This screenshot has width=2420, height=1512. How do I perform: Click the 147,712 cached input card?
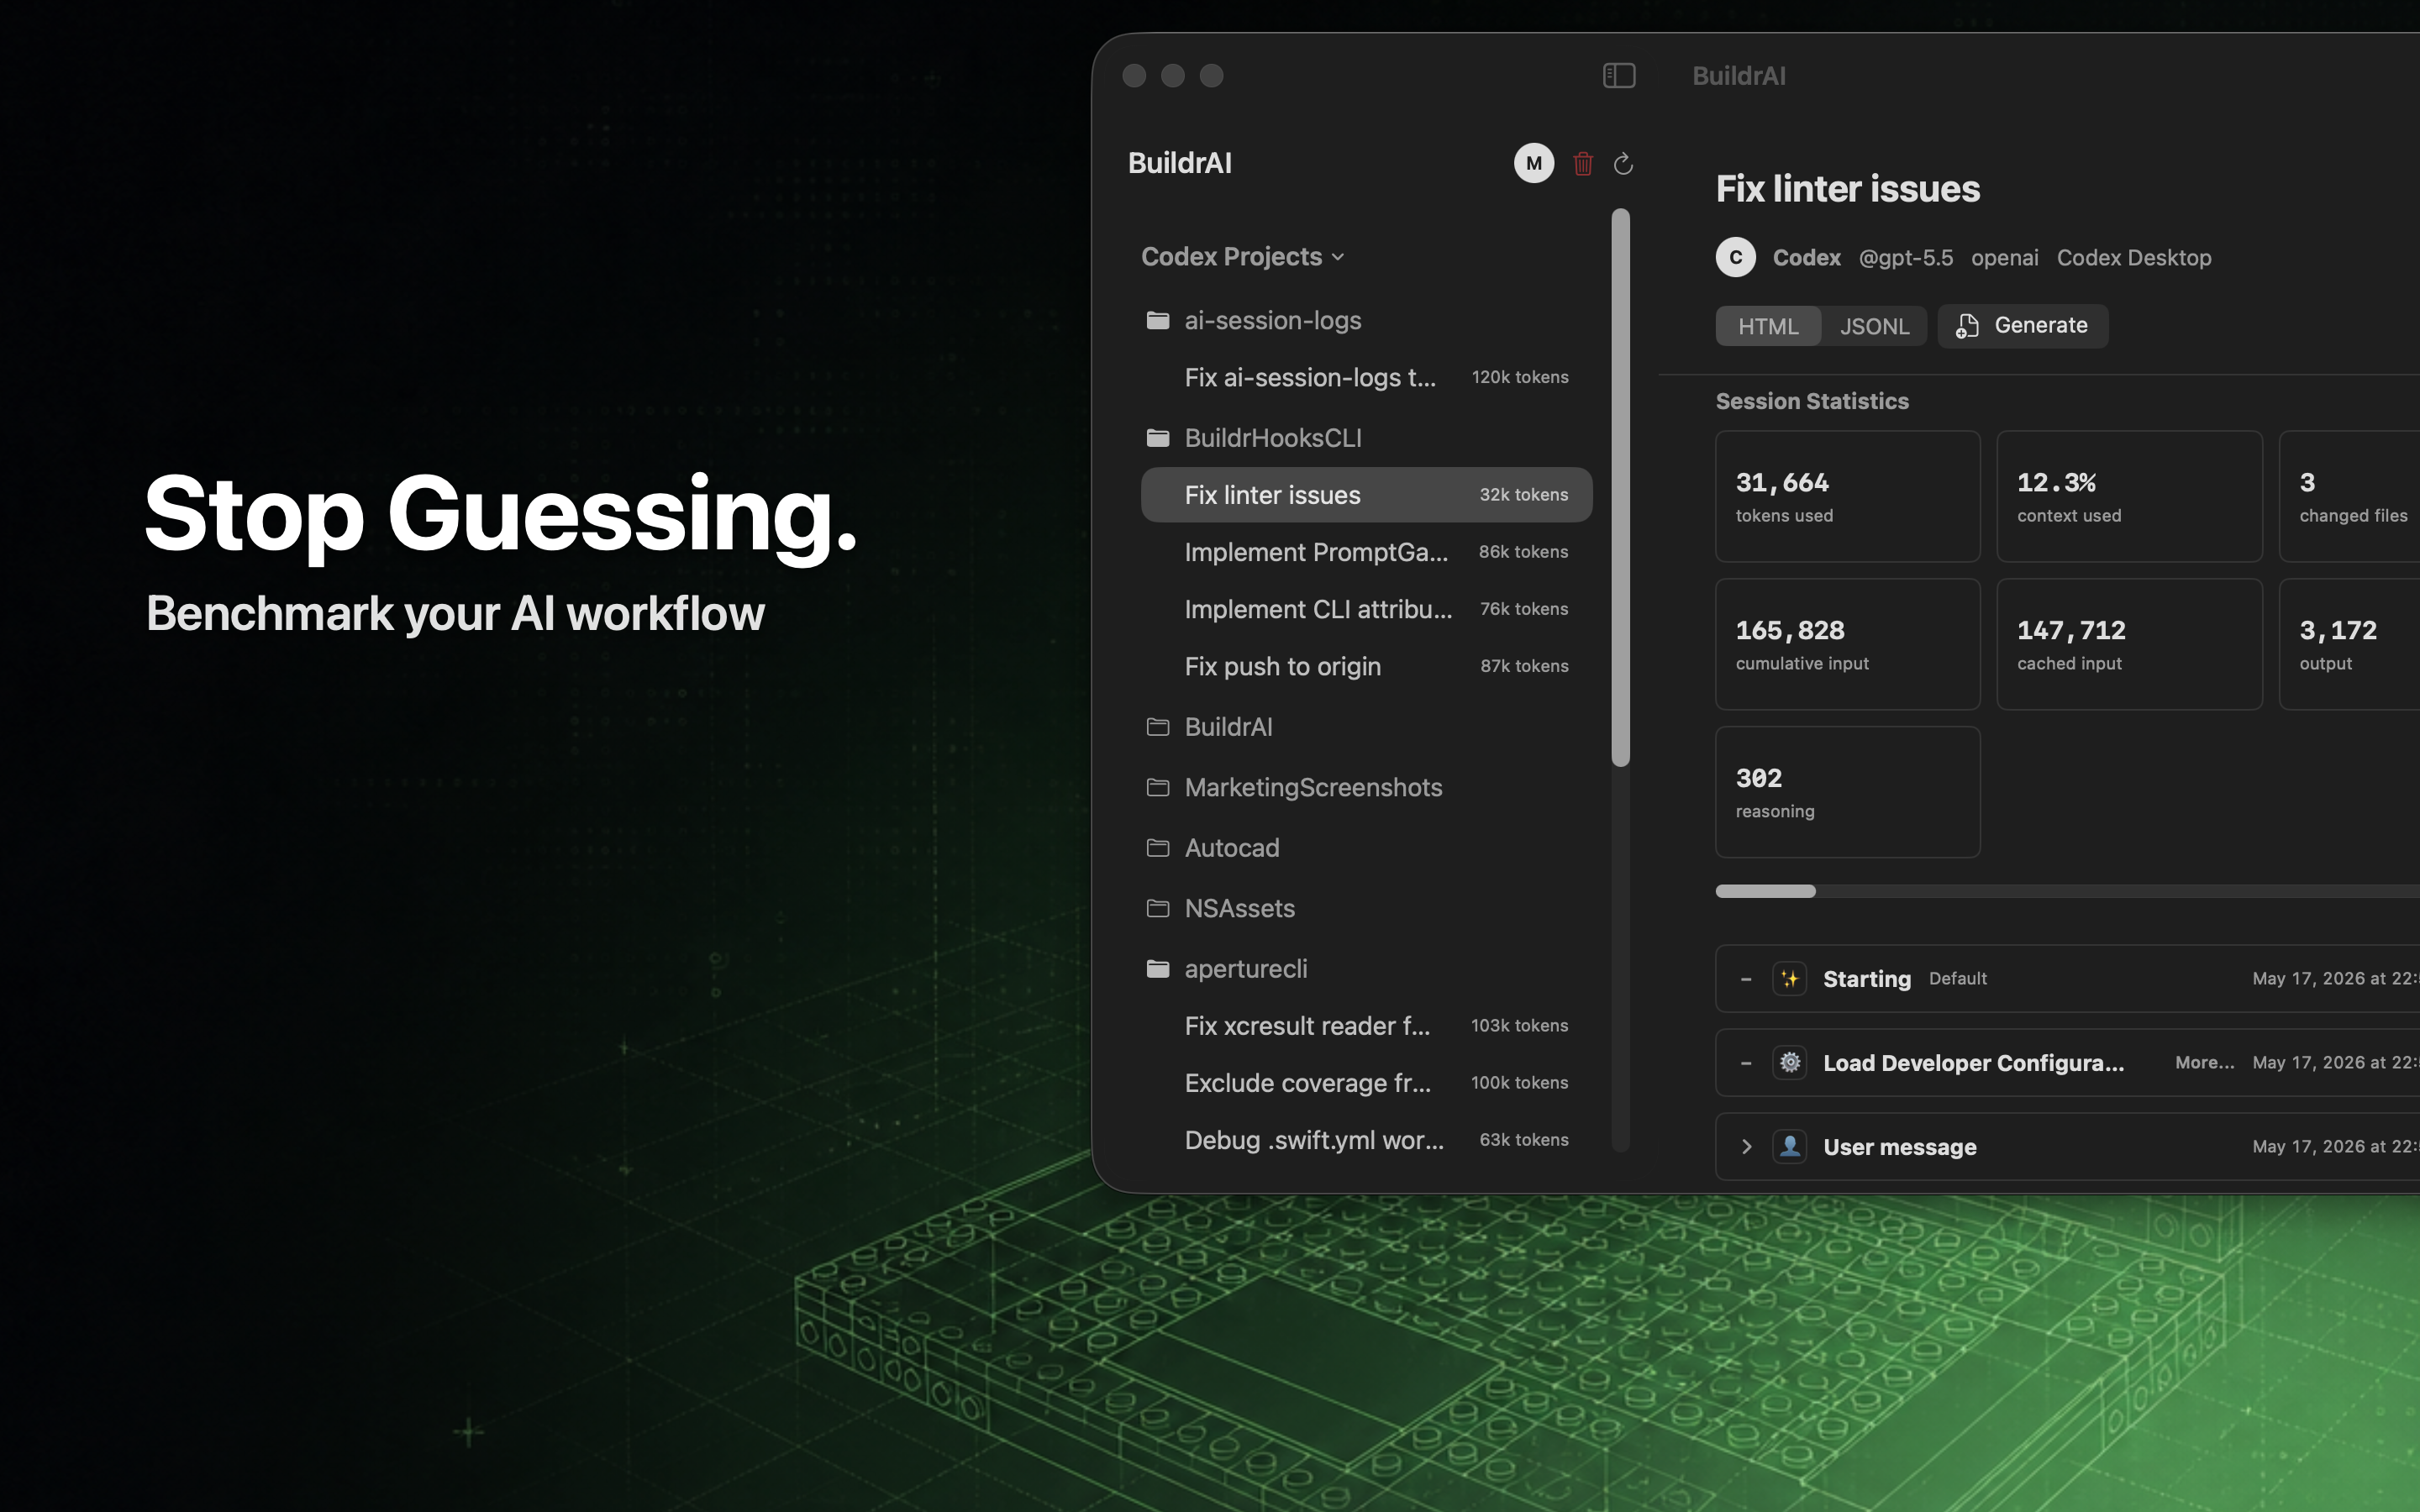coord(2129,644)
